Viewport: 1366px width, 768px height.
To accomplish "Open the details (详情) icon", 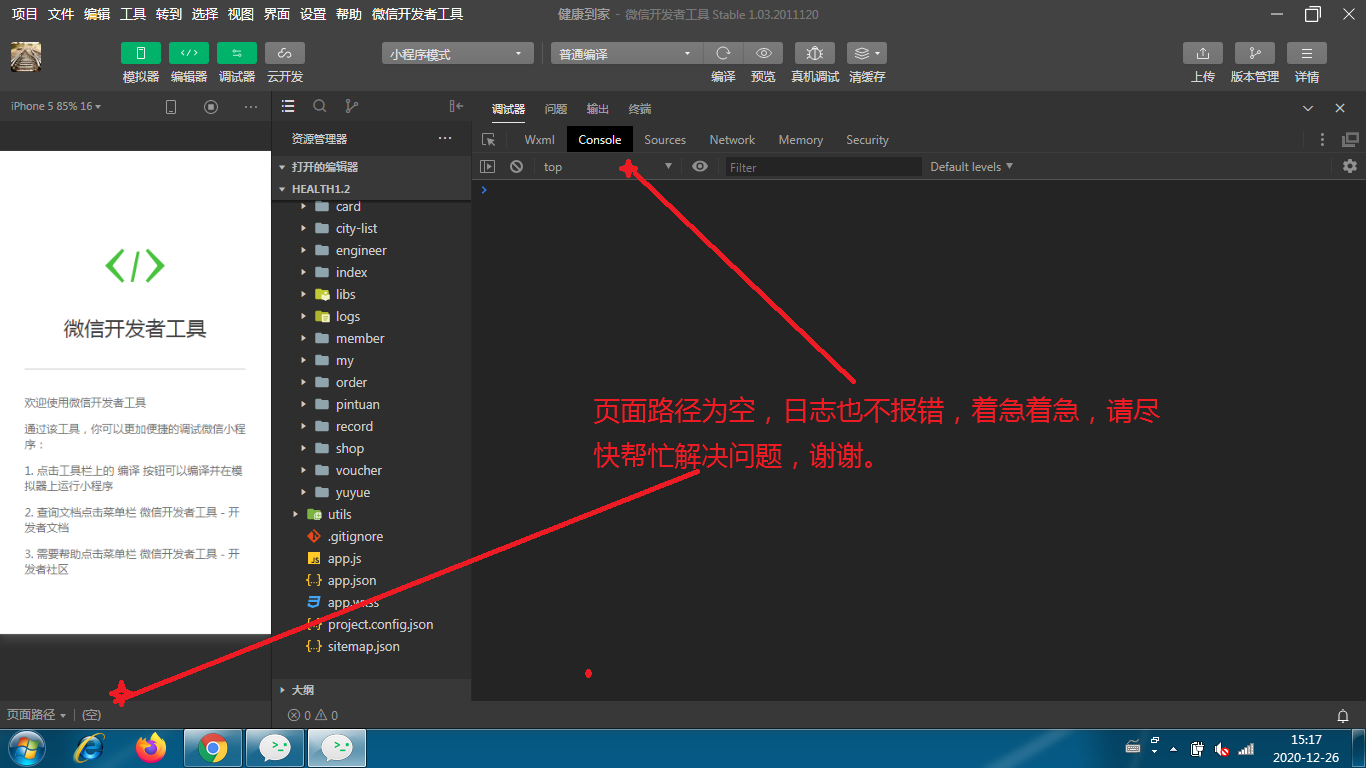I will [x=1307, y=53].
